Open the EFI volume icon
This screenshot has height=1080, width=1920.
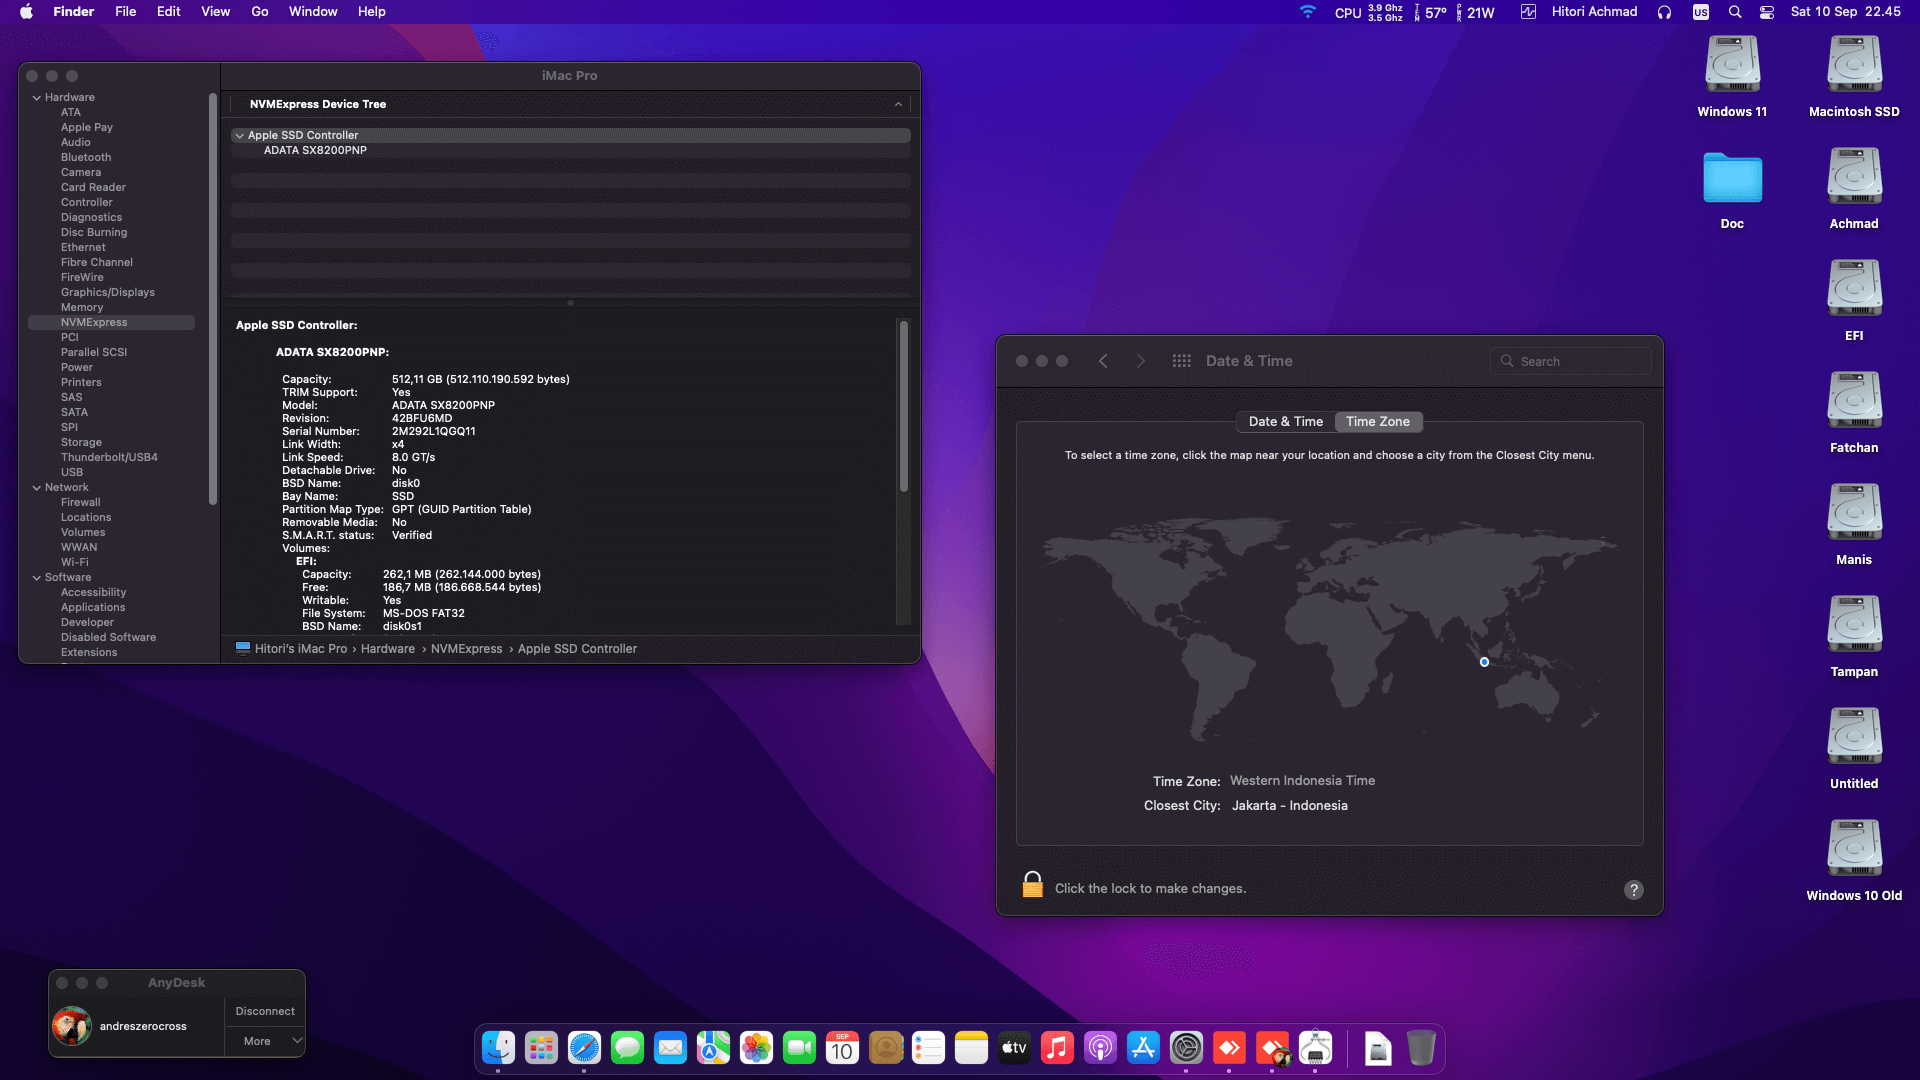tap(1854, 290)
